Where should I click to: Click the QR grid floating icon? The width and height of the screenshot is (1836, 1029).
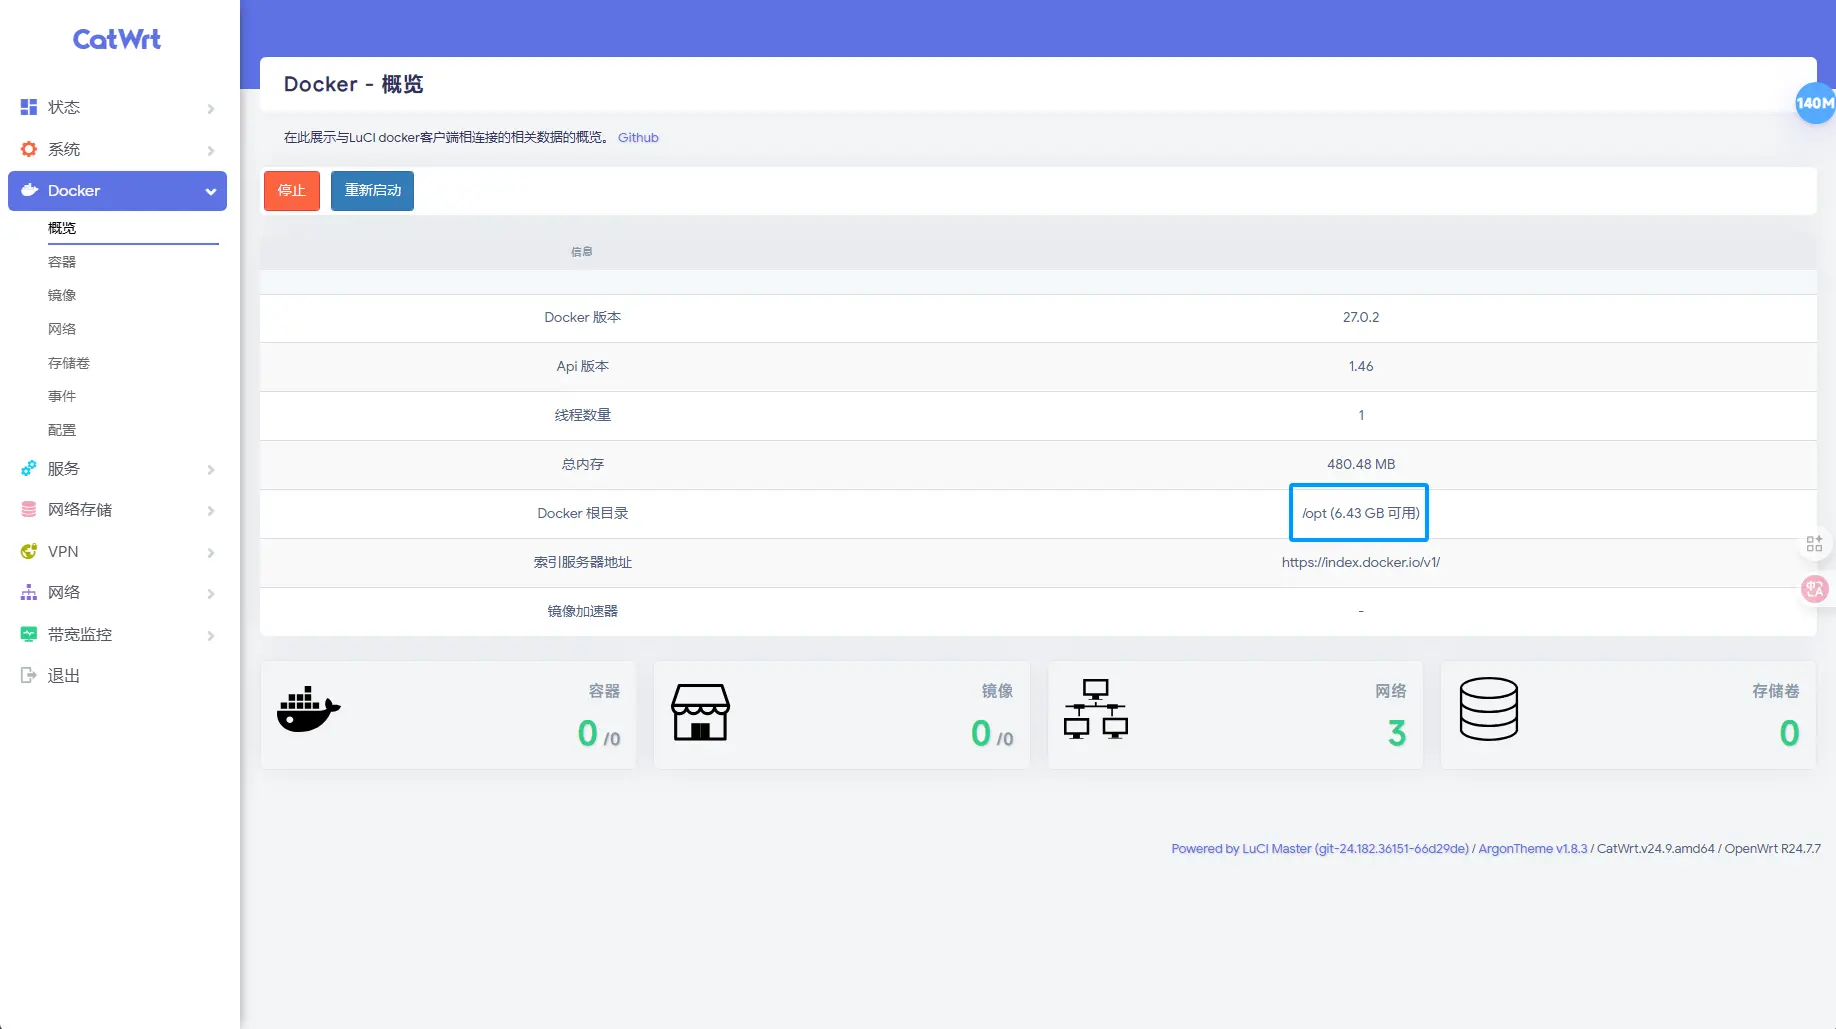pos(1814,544)
